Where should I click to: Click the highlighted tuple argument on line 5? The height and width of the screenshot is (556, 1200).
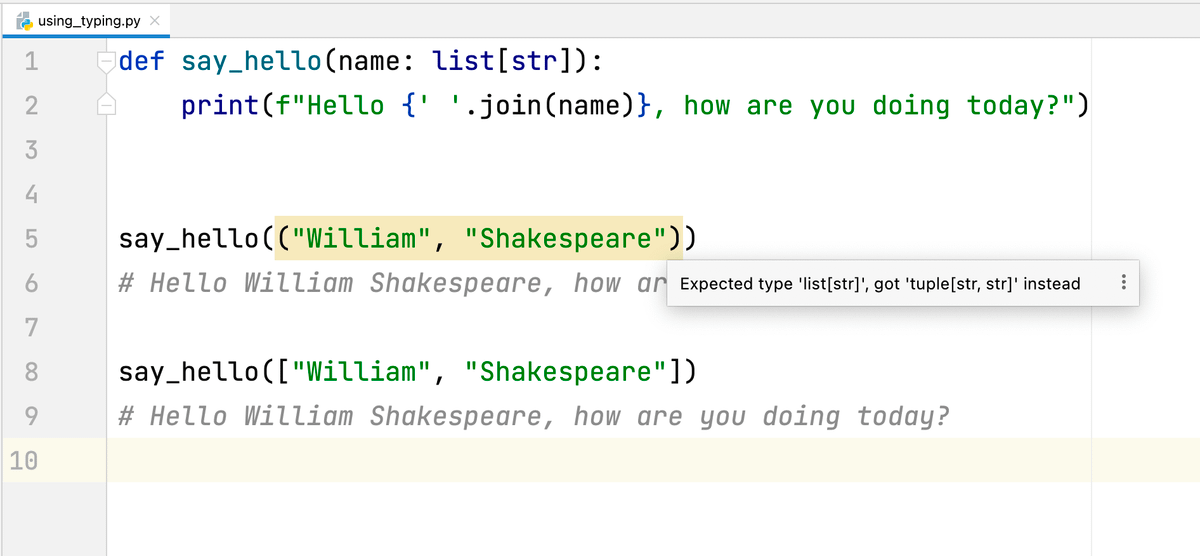(478, 239)
